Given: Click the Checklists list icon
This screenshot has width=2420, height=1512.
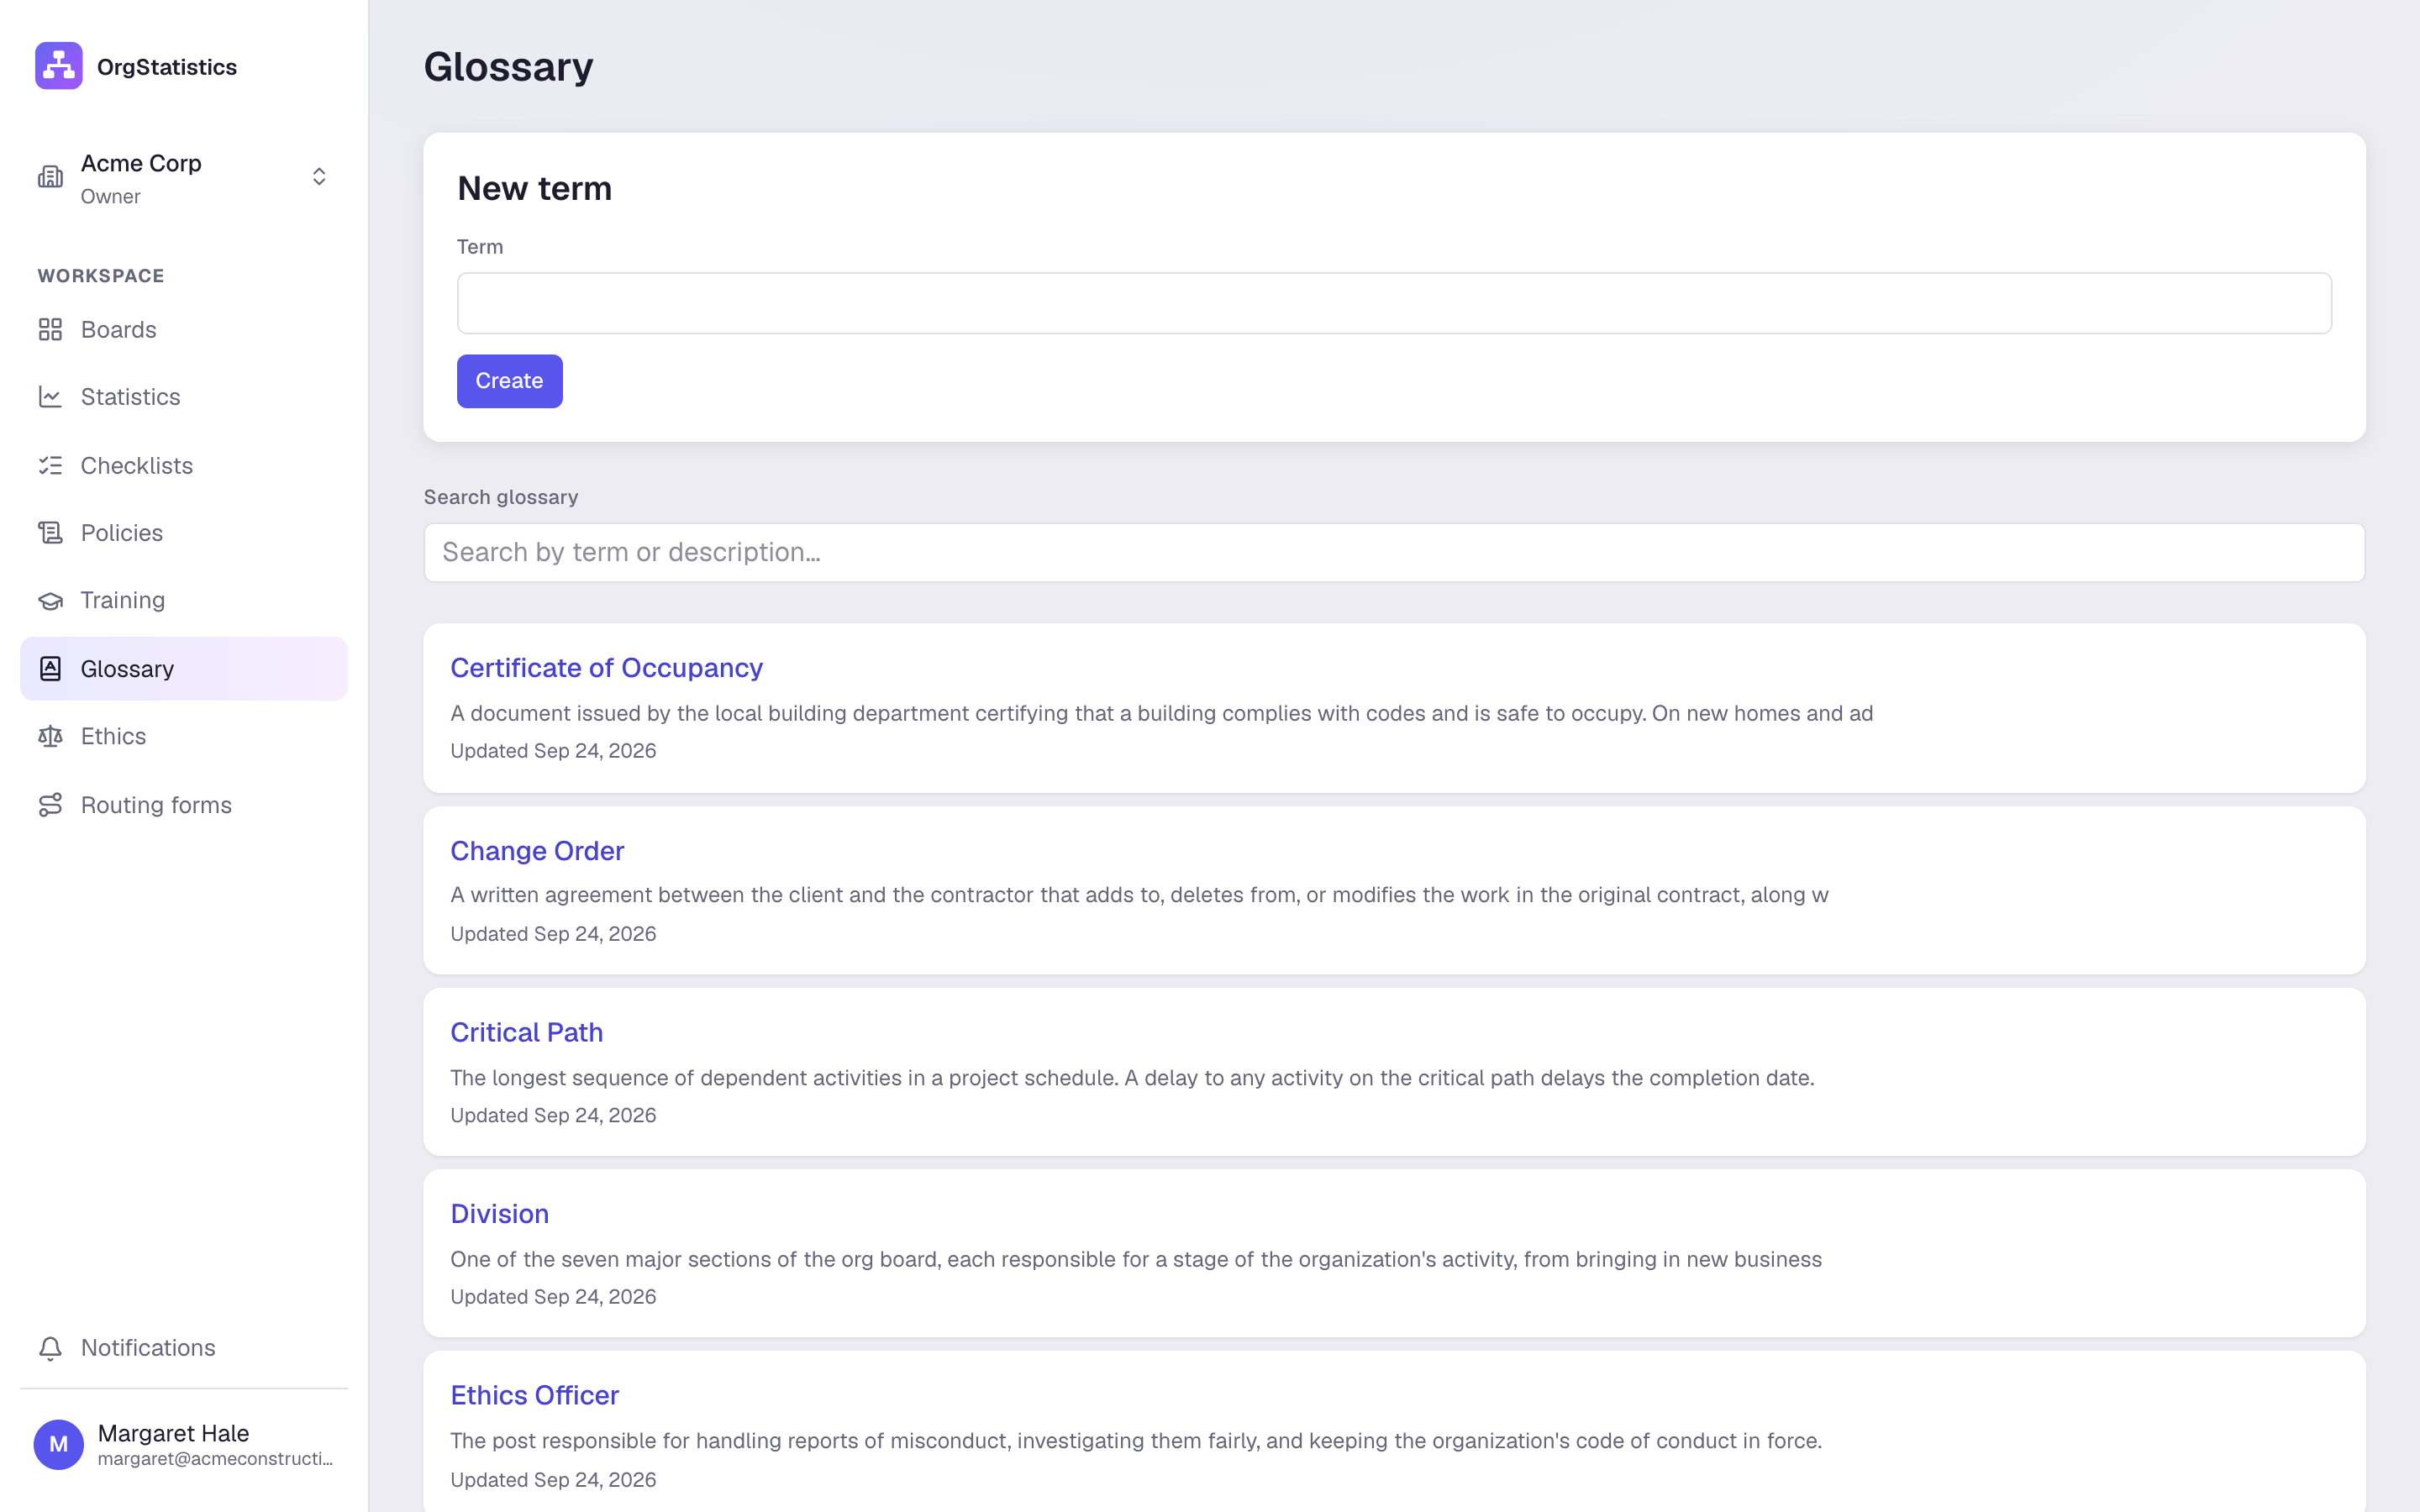Looking at the screenshot, I should tap(50, 465).
